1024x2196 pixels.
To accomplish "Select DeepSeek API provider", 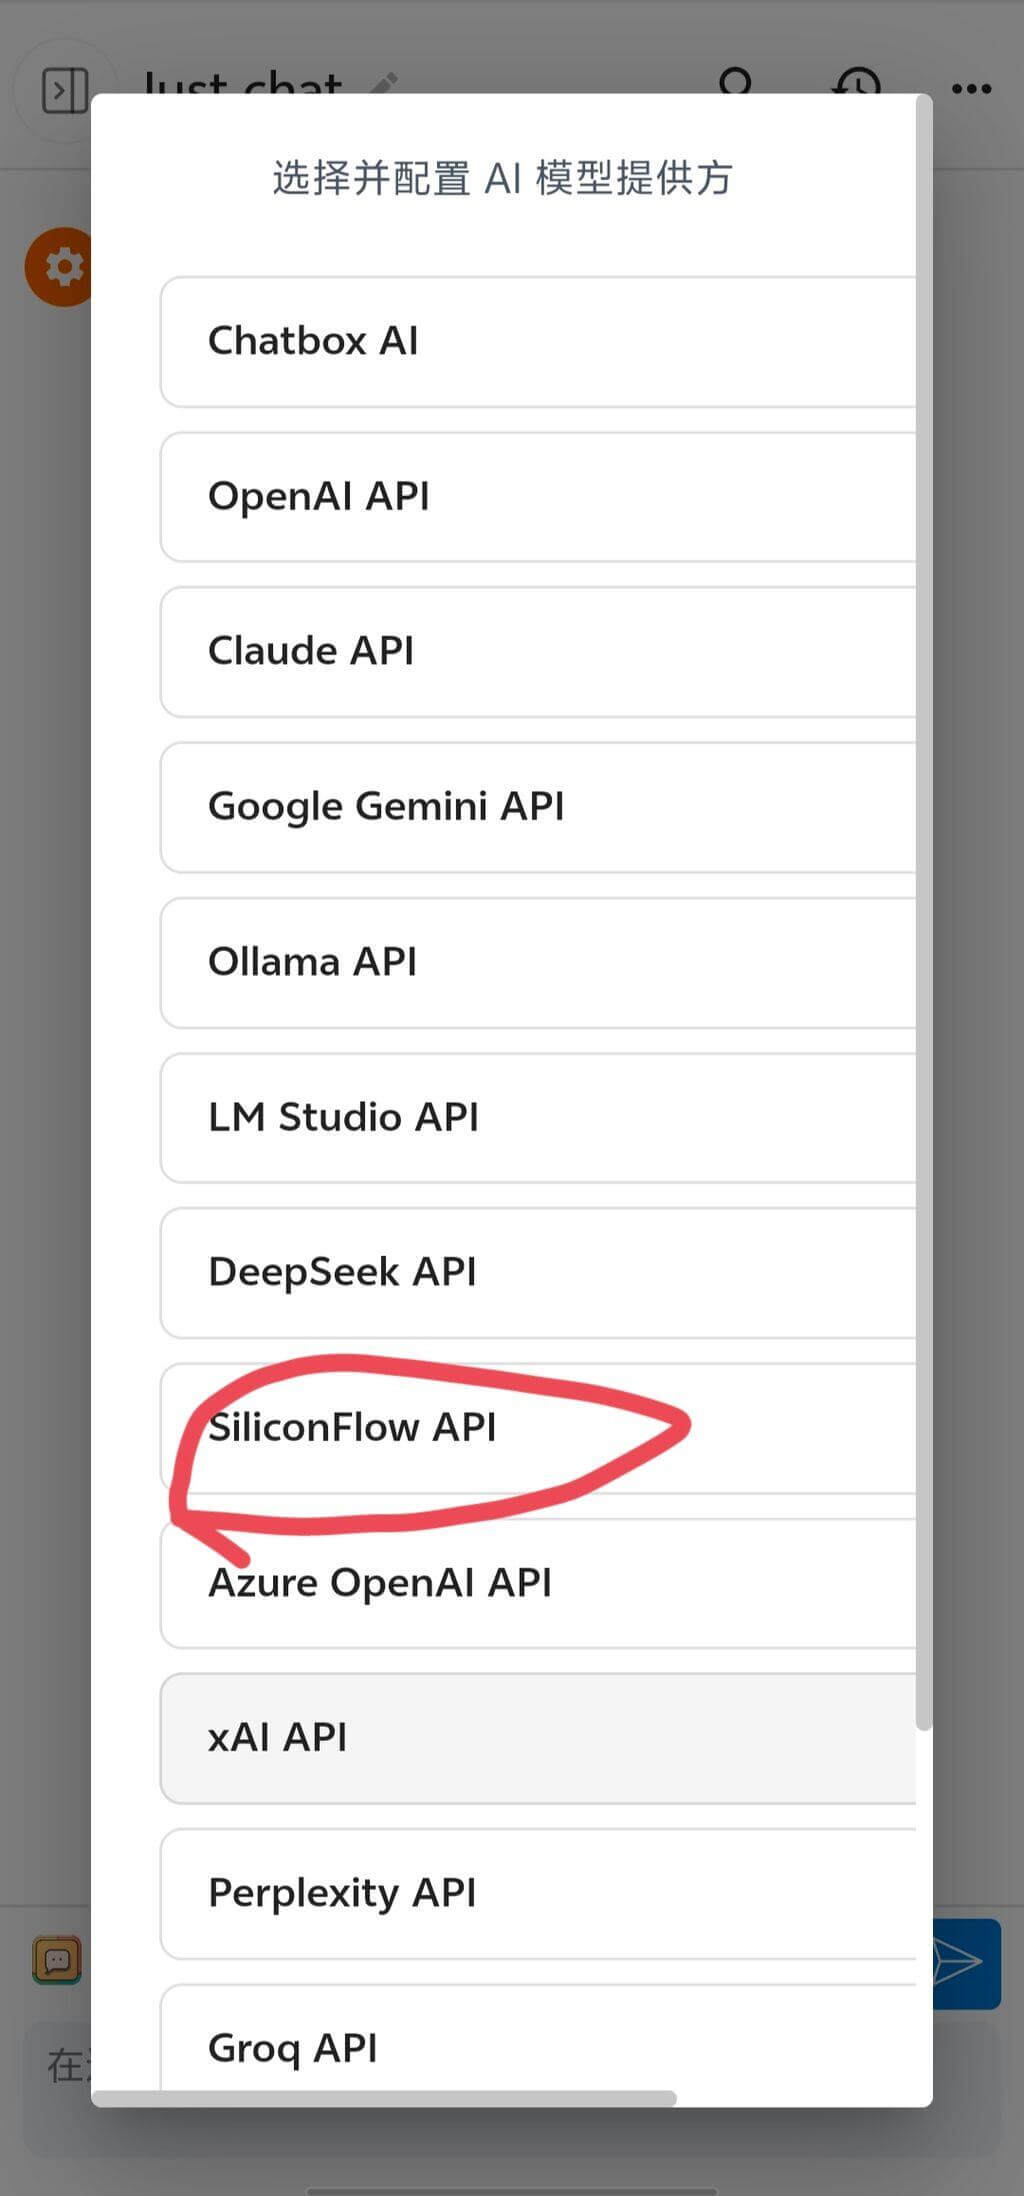I will pos(538,1273).
